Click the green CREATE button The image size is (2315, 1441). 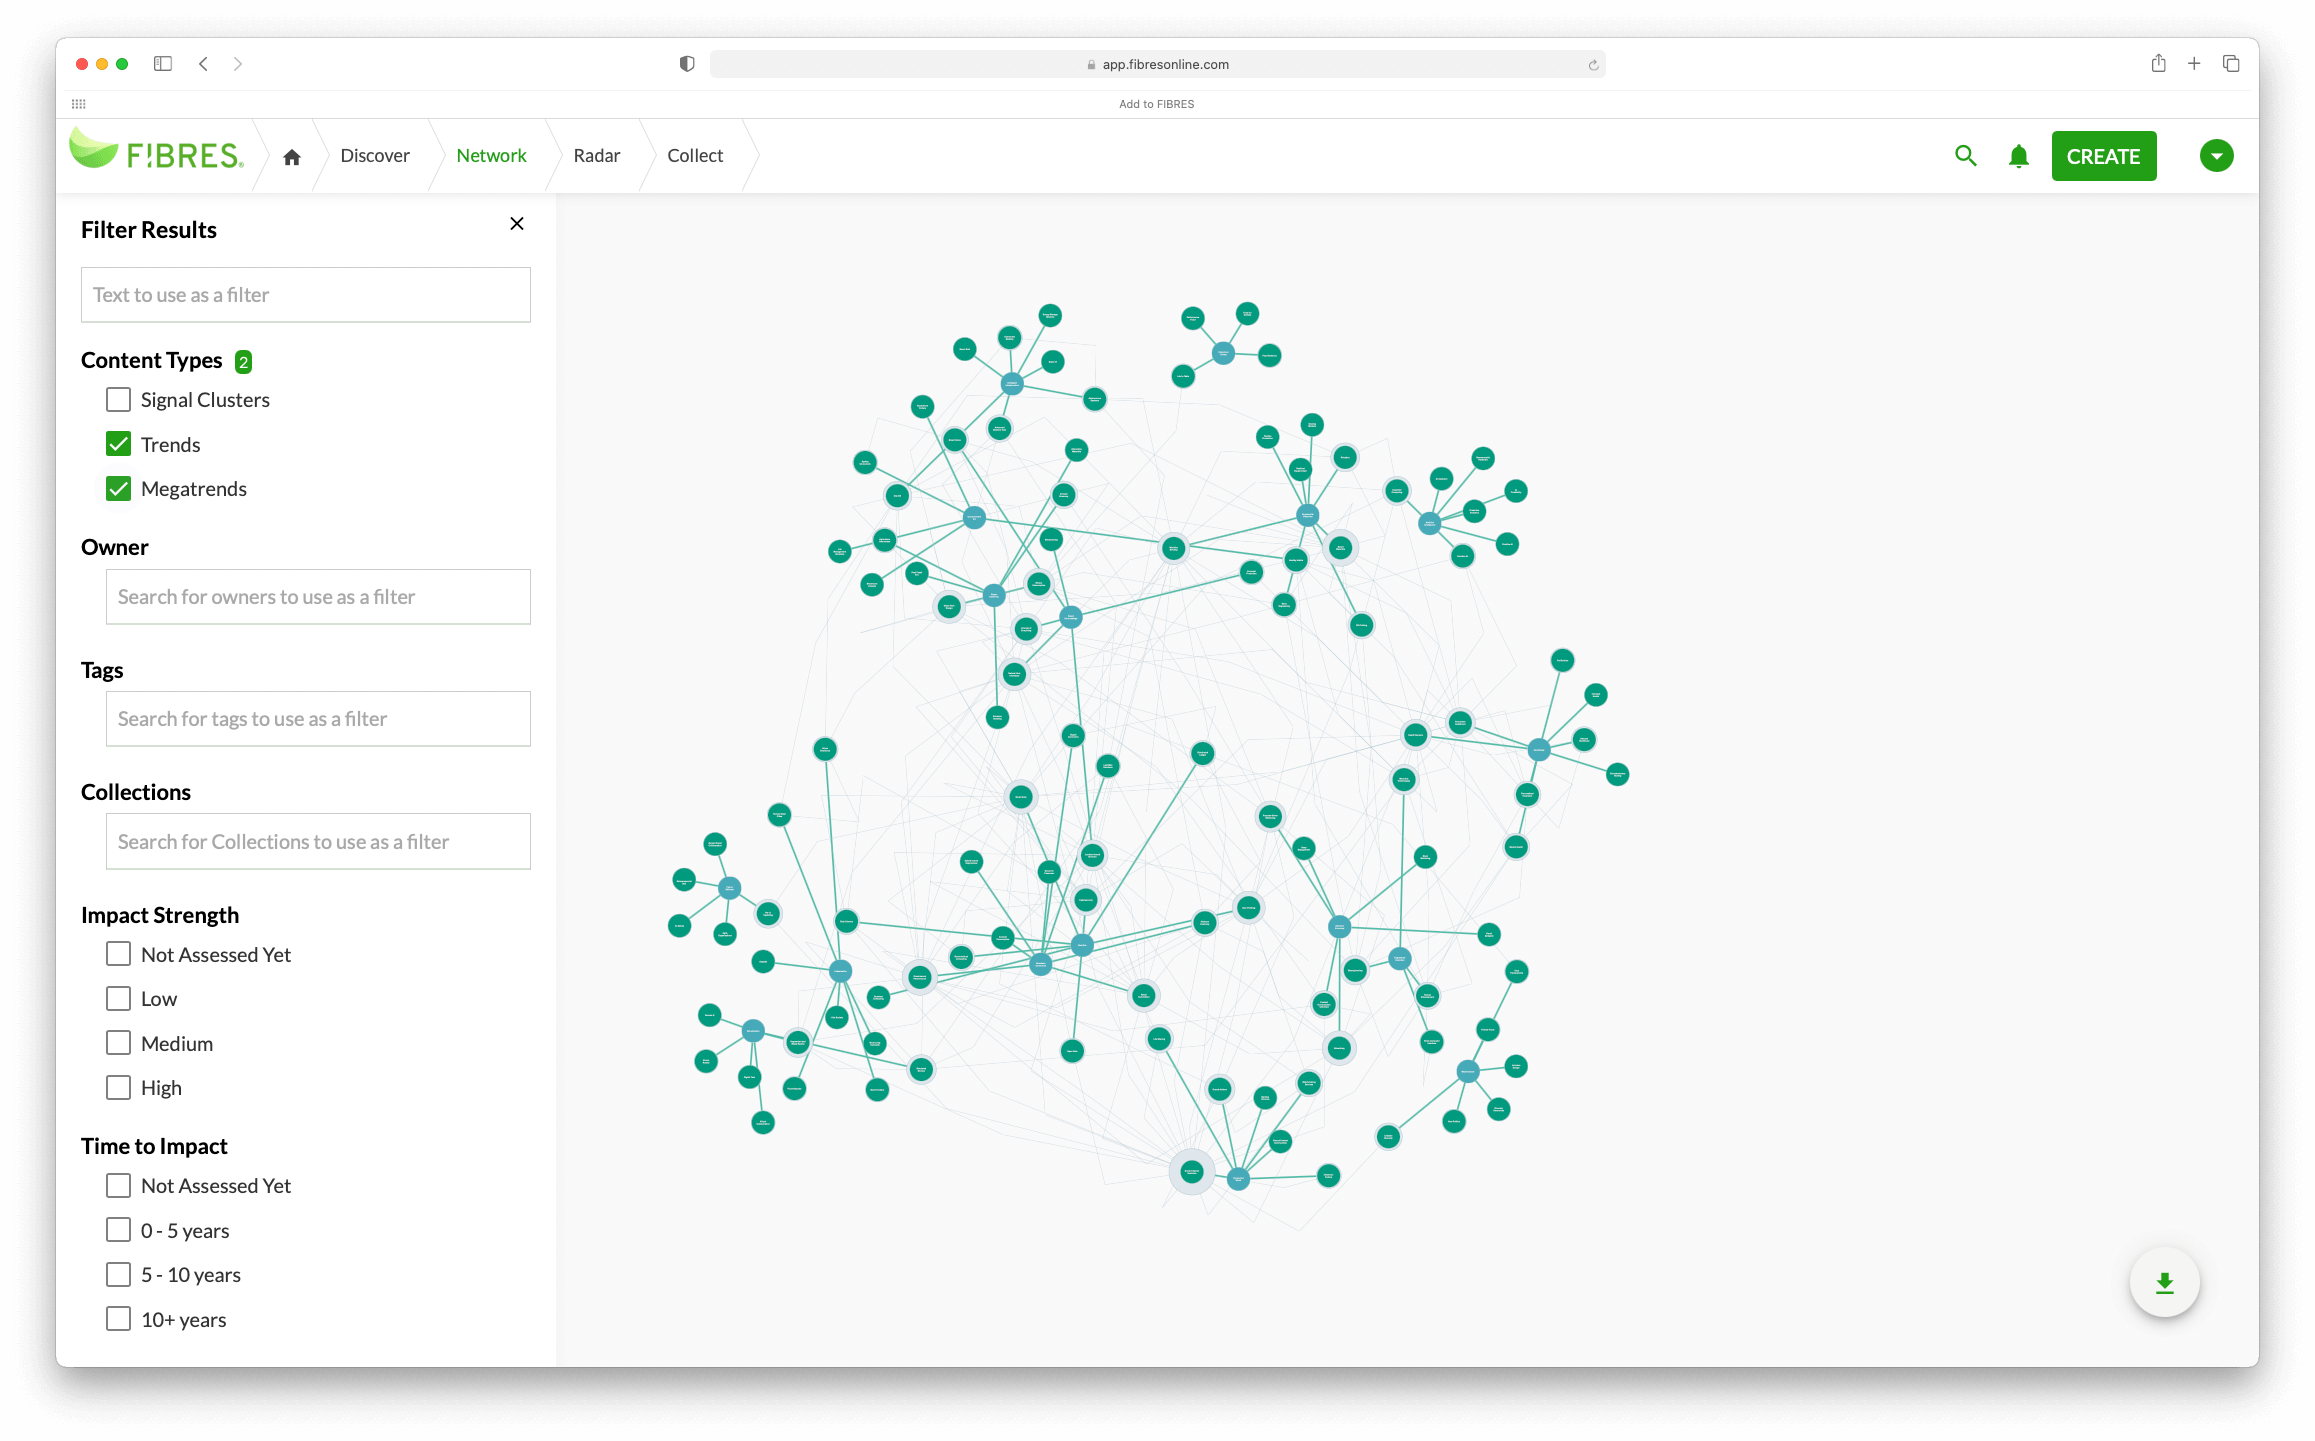(2103, 154)
